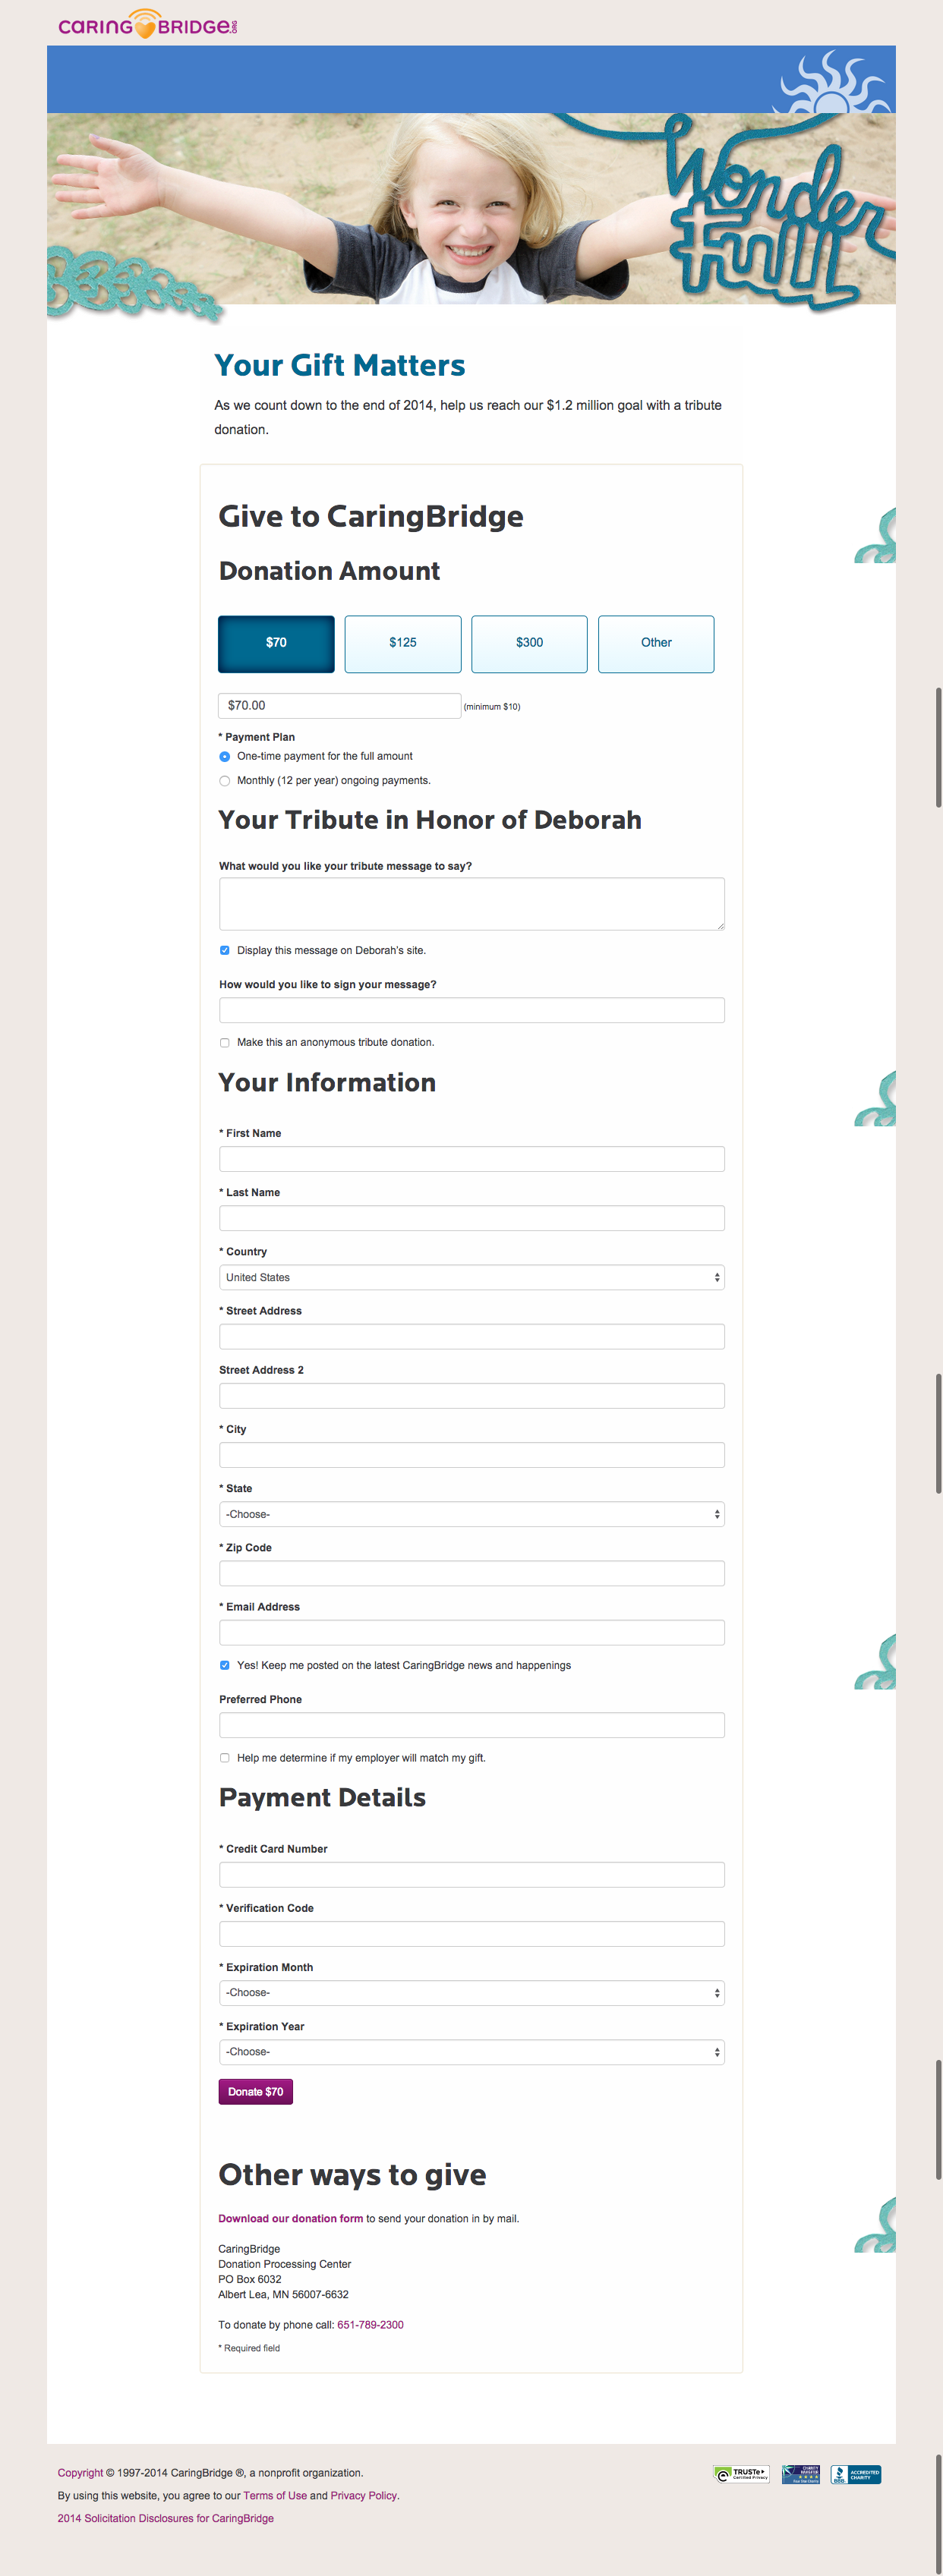The image size is (943, 2576).
Task: Click the TRUSTe Certified Privacy badge
Action: click(741, 2474)
